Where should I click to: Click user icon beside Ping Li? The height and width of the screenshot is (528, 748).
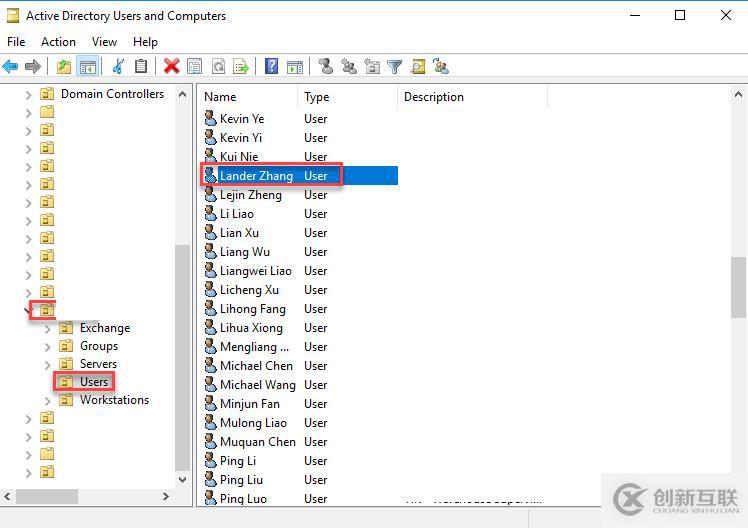210,461
